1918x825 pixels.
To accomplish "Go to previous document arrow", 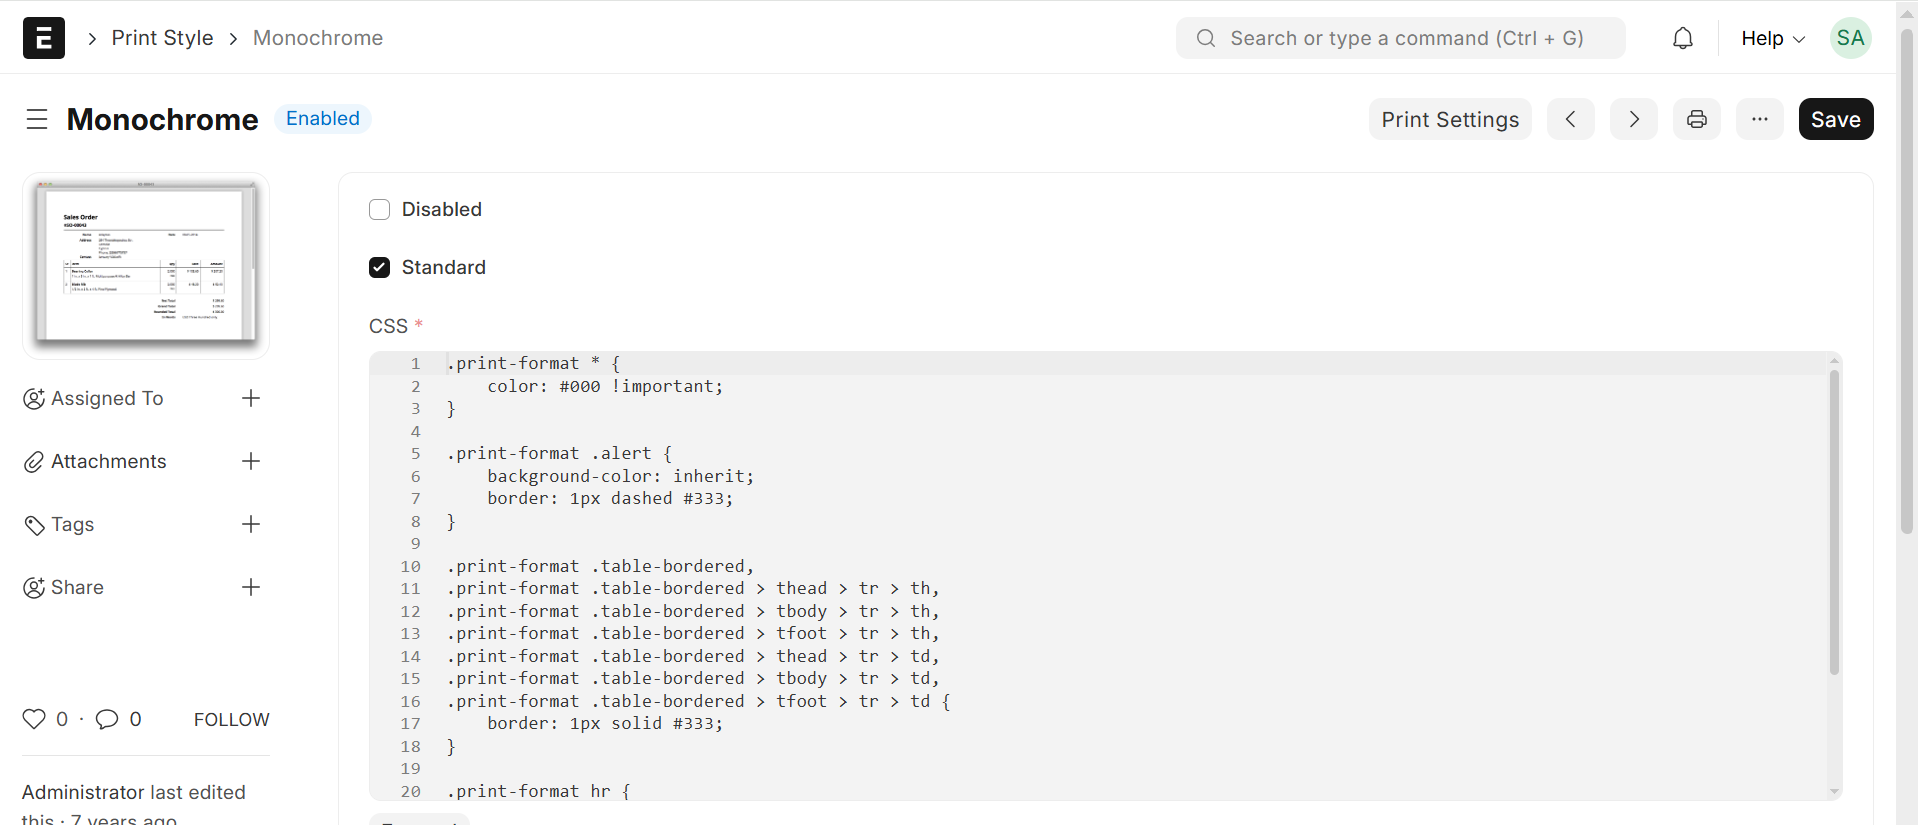I will 1571,119.
